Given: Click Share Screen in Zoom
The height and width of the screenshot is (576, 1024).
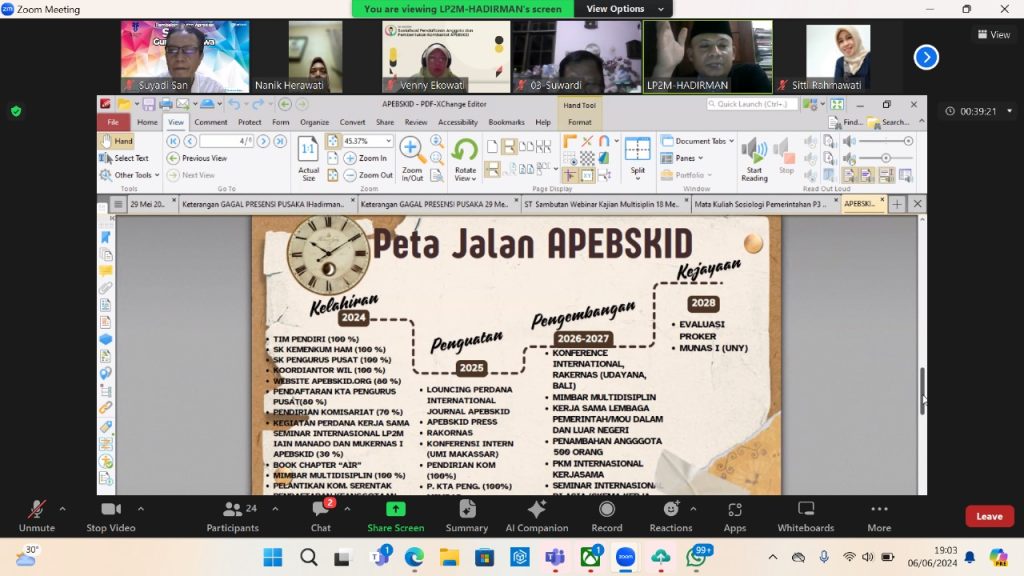Looking at the screenshot, I should [396, 516].
